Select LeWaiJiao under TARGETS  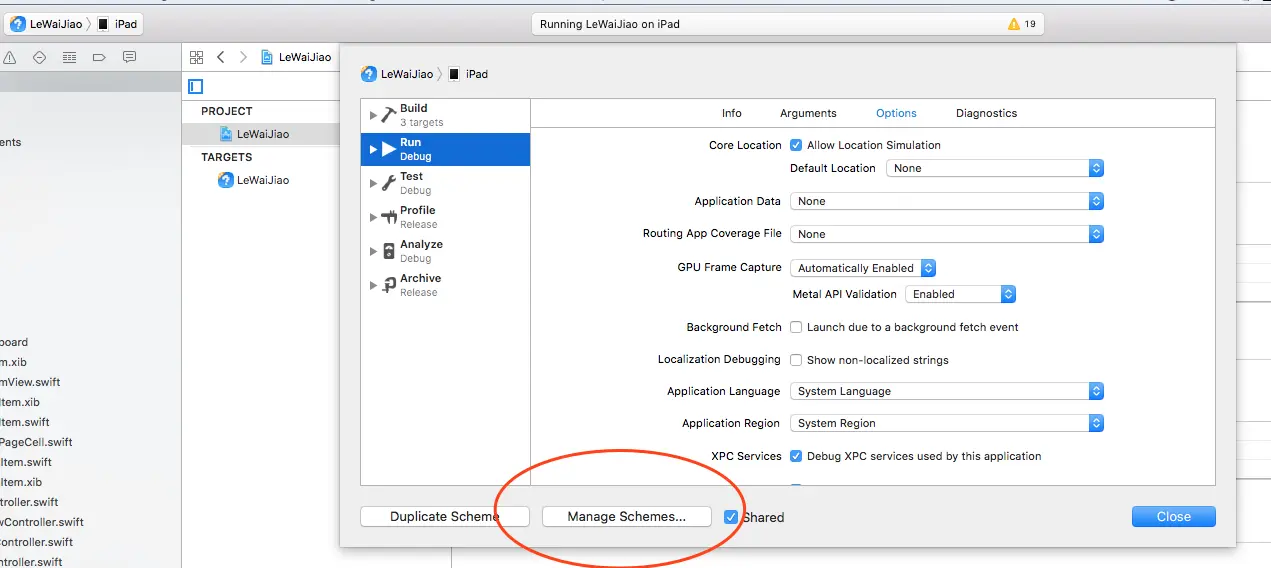coord(263,180)
